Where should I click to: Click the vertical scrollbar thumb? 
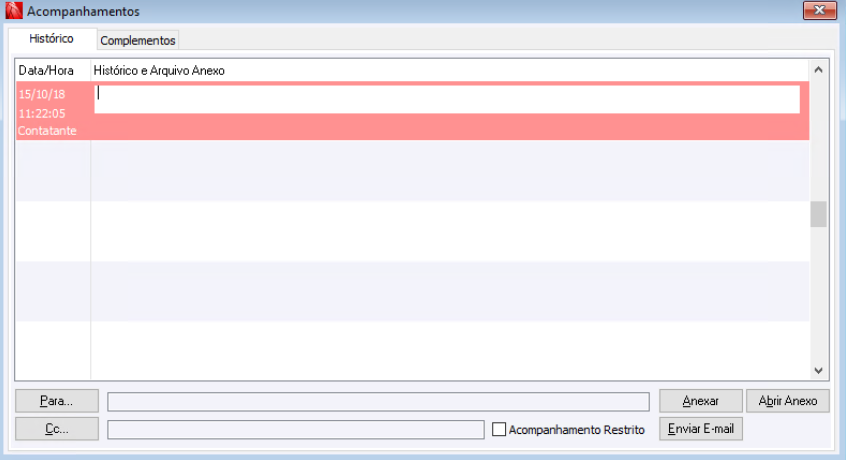[818, 214]
